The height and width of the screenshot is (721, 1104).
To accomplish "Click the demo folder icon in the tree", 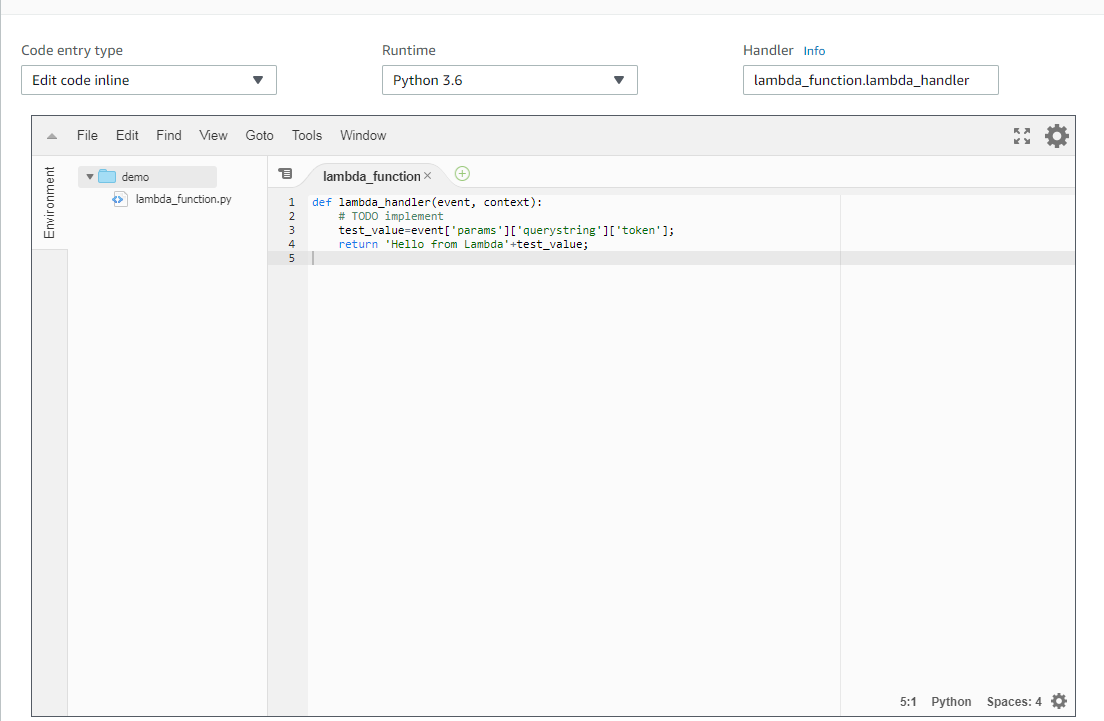I will [106, 176].
